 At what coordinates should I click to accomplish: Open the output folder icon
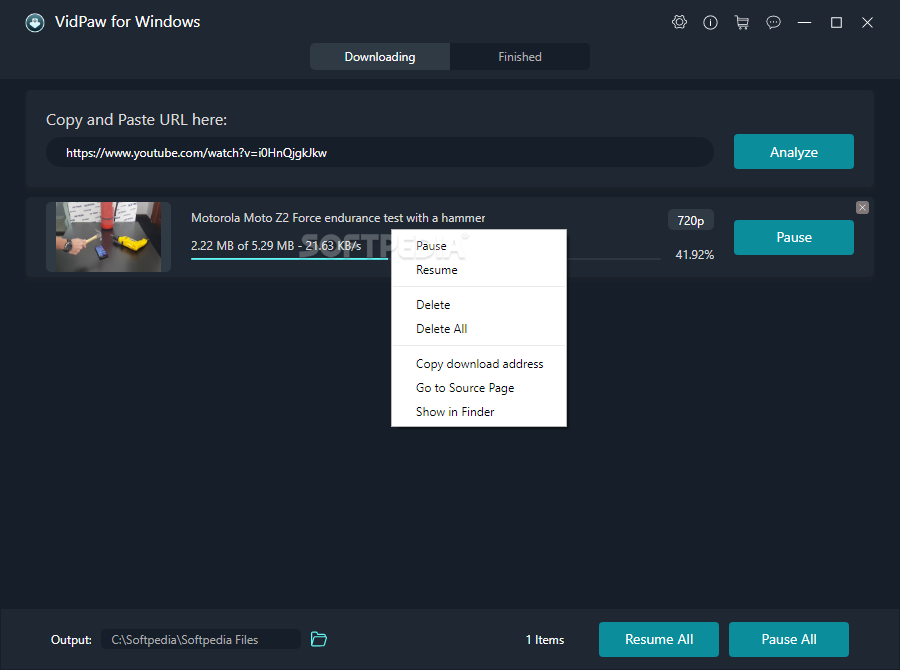coord(319,639)
